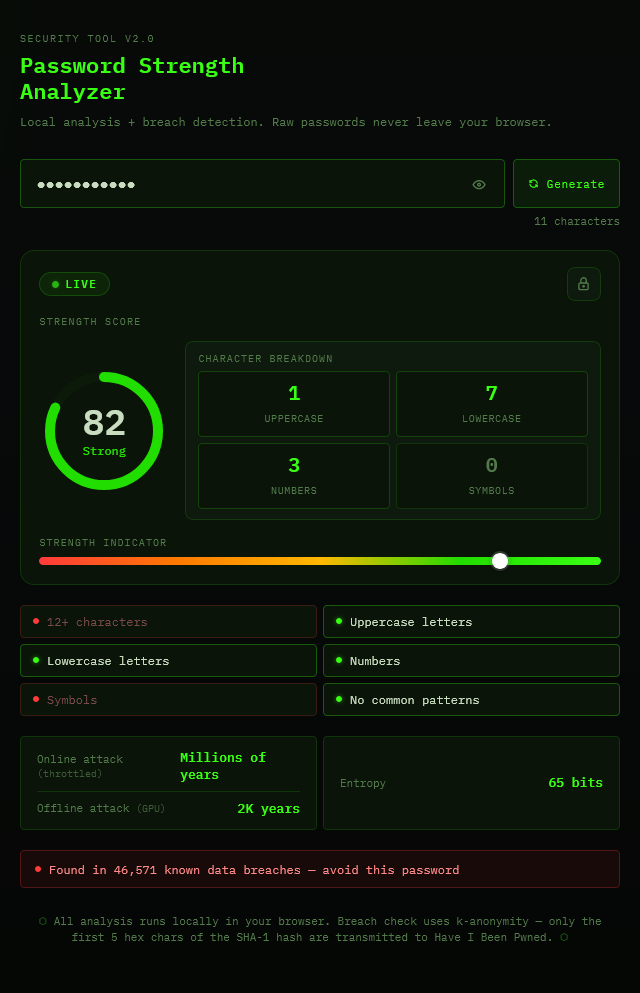The height and width of the screenshot is (993, 640).
Task: Click the LIVE status badge
Action: [74, 284]
